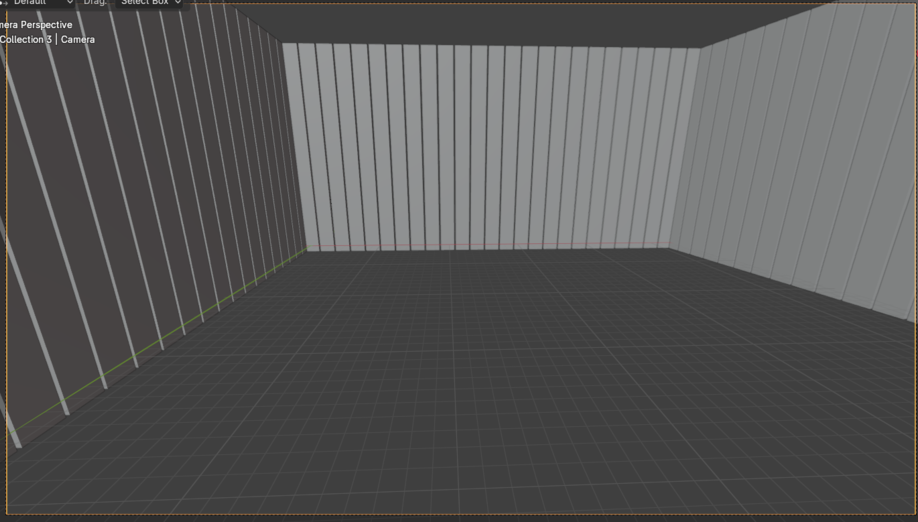Image resolution: width=918 pixels, height=522 pixels.
Task: Click the back-right bottom corner of room
Action: (670, 248)
